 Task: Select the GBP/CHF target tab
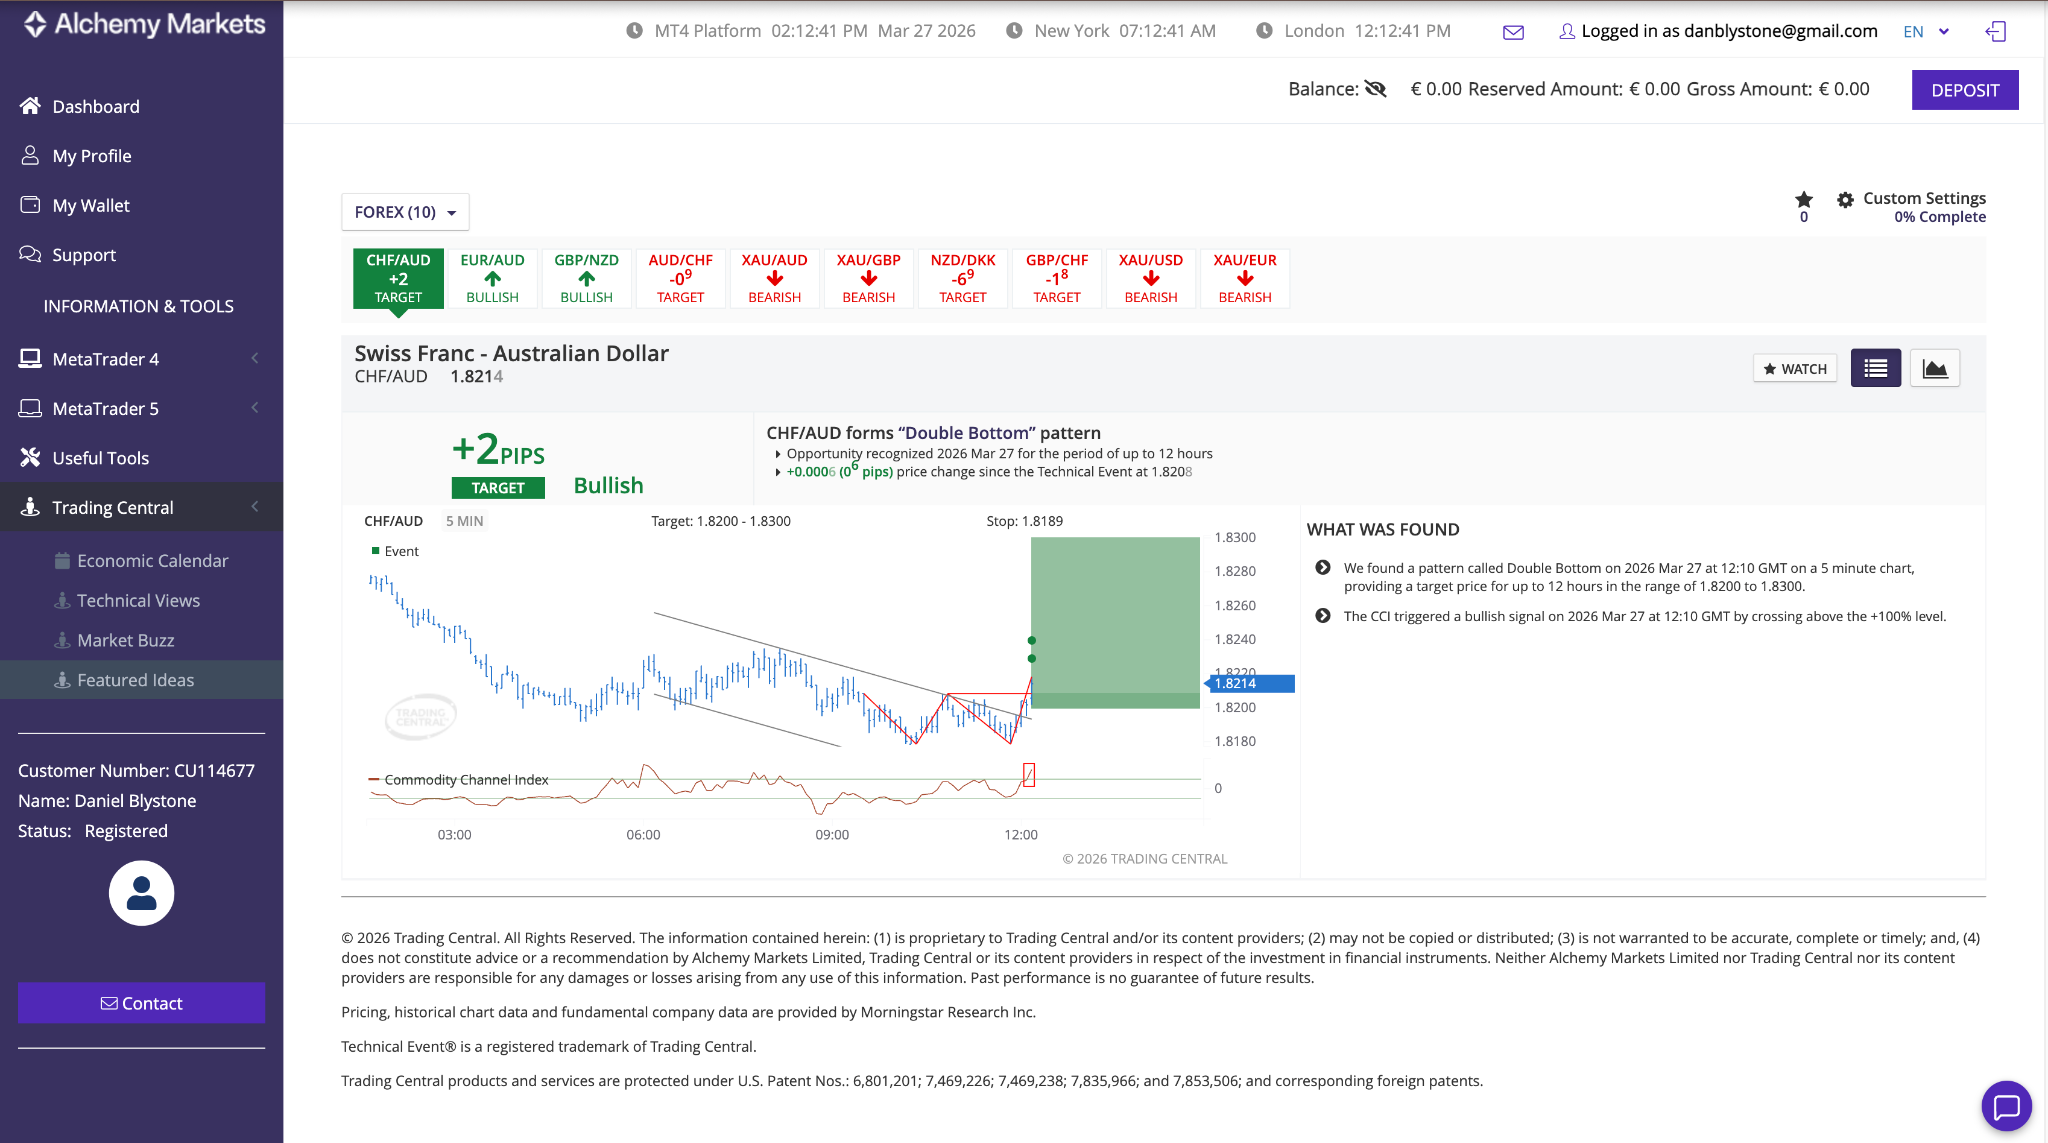pyautogui.click(x=1056, y=278)
